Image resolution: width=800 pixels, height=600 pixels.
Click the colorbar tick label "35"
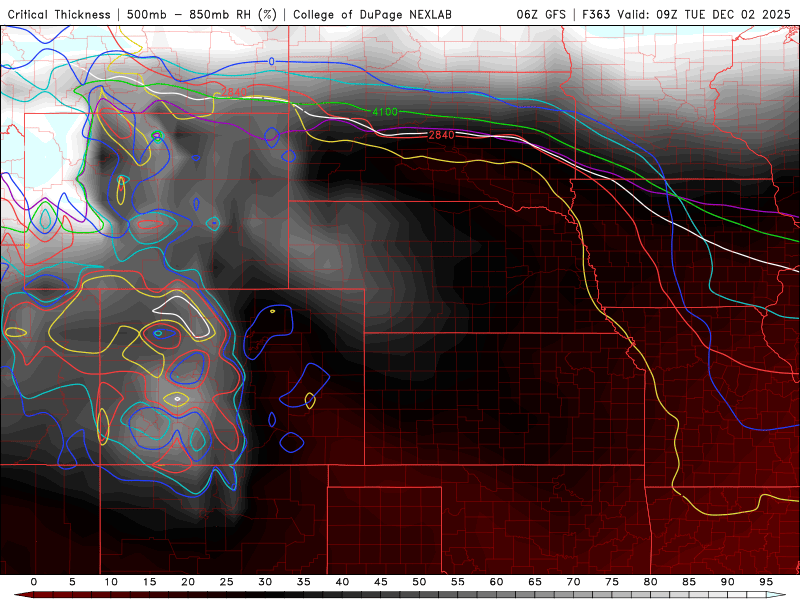click(x=304, y=582)
